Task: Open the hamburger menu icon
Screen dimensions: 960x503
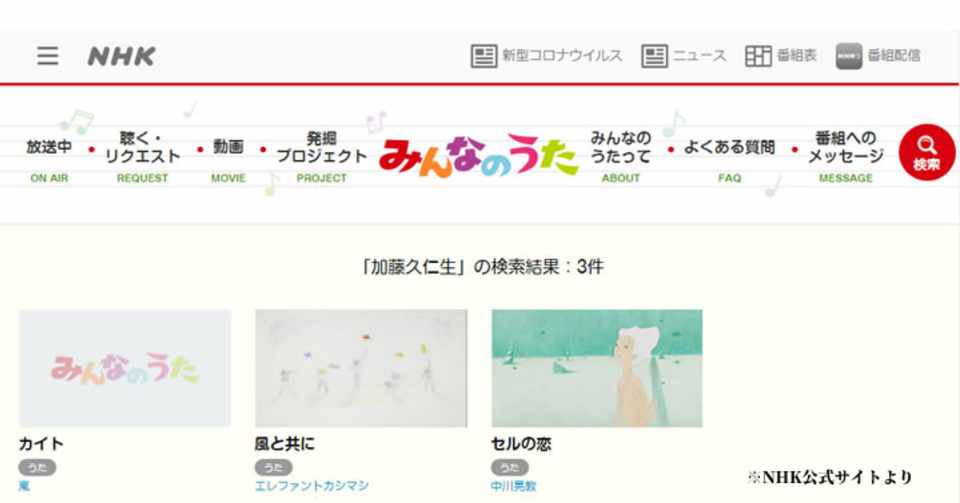Action: coord(48,56)
